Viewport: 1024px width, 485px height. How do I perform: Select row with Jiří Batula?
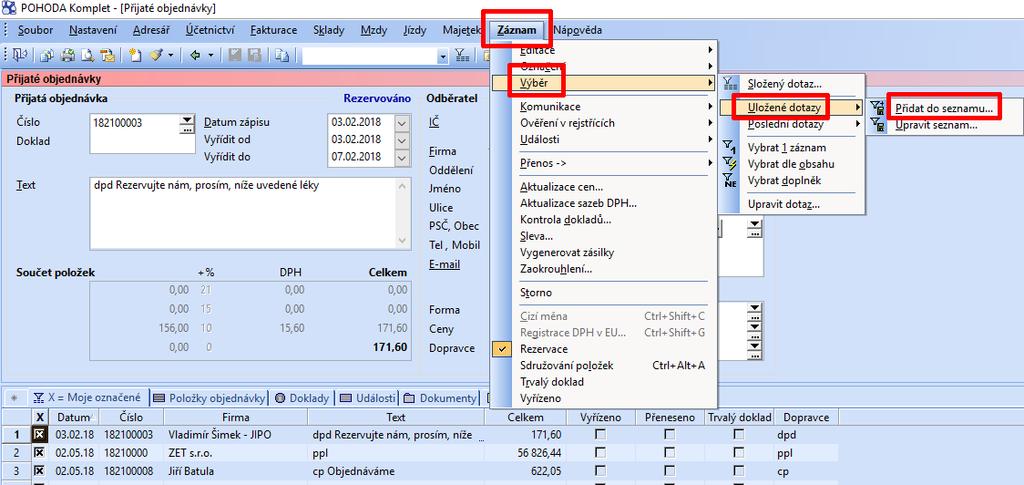419,471
